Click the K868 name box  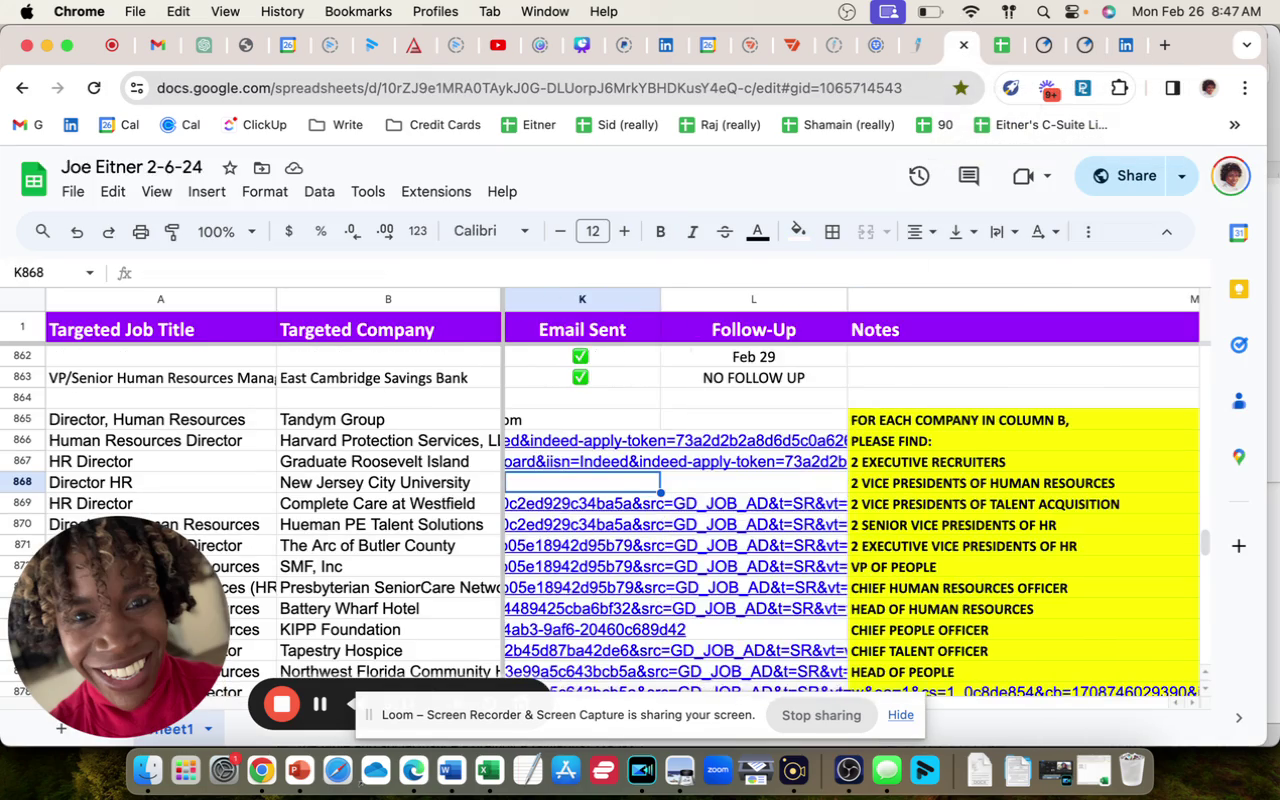coord(53,273)
